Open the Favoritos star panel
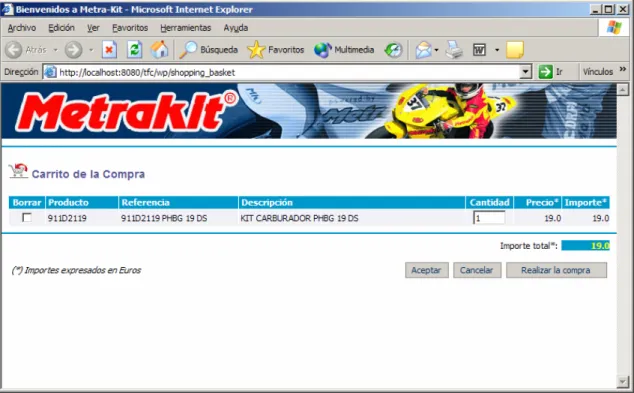 click(x=276, y=50)
